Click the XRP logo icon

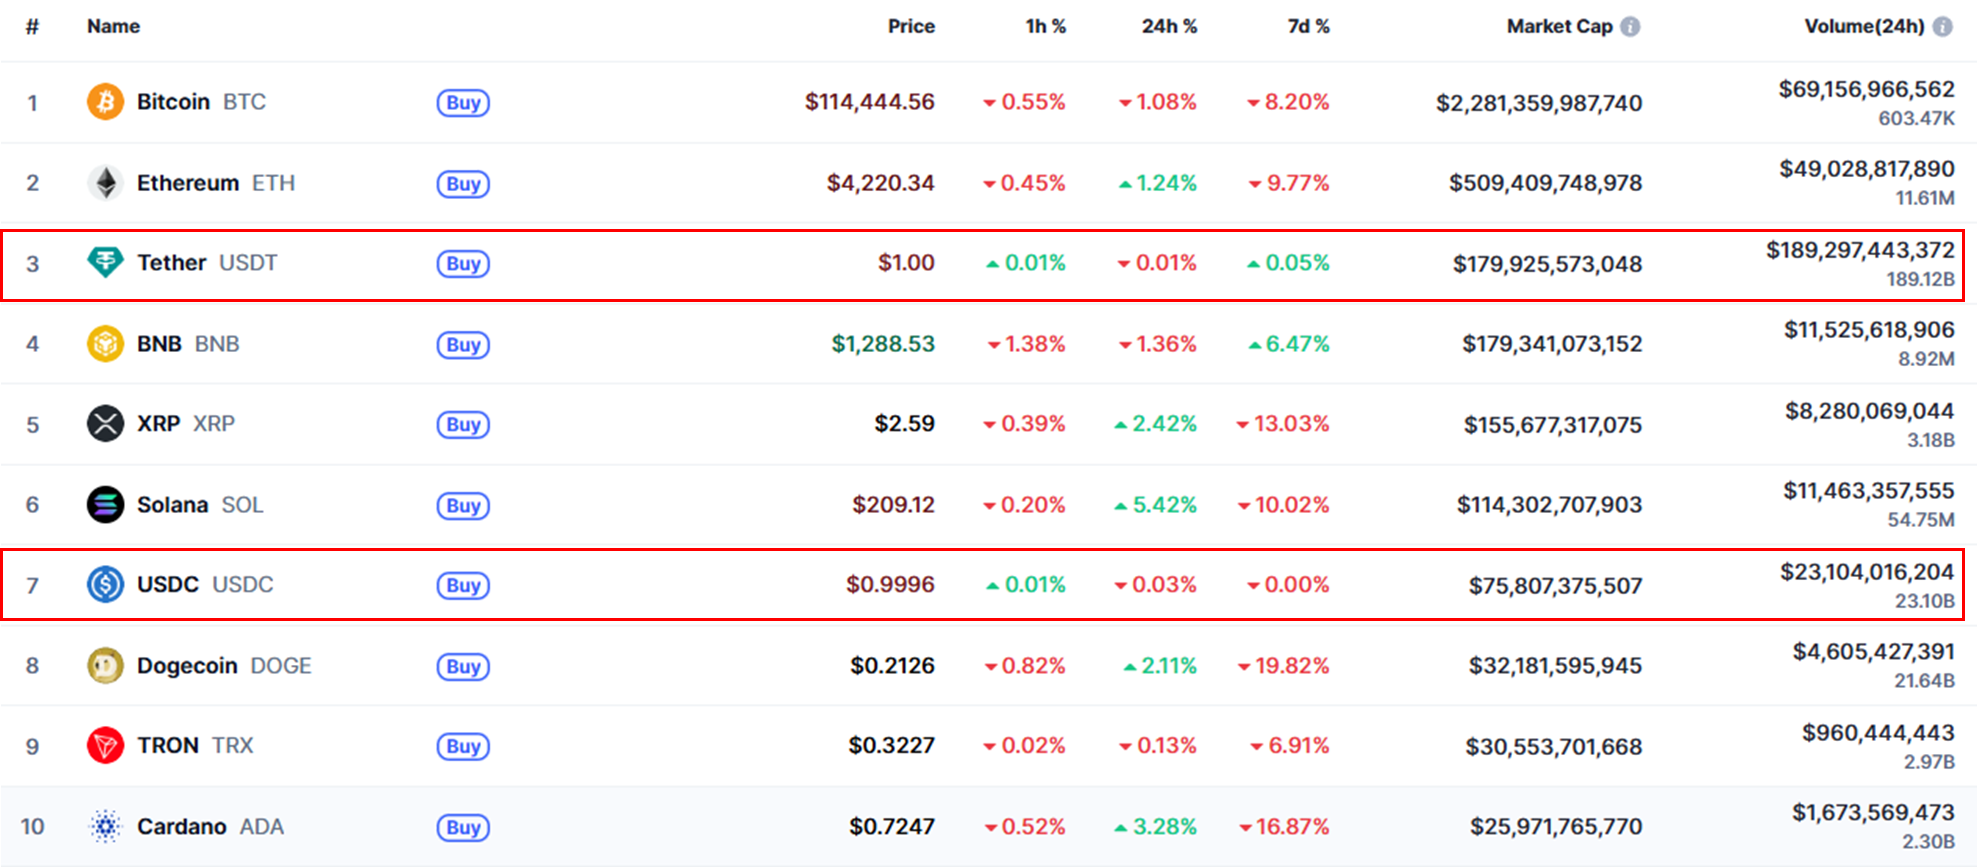[x=105, y=424]
